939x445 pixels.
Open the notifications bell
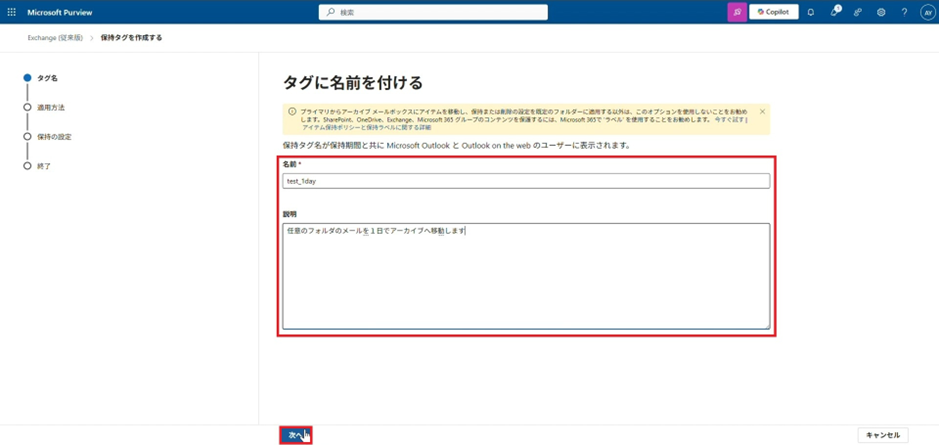pyautogui.click(x=811, y=12)
